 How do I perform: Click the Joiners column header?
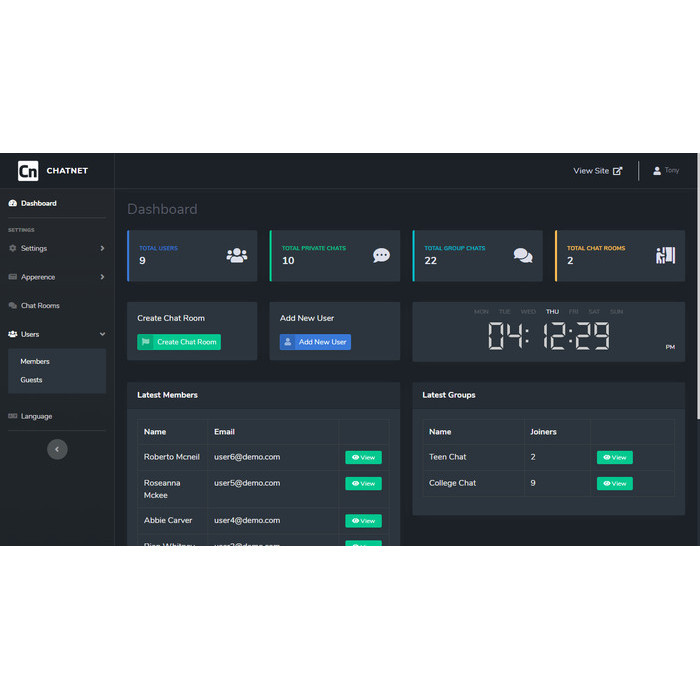point(543,432)
